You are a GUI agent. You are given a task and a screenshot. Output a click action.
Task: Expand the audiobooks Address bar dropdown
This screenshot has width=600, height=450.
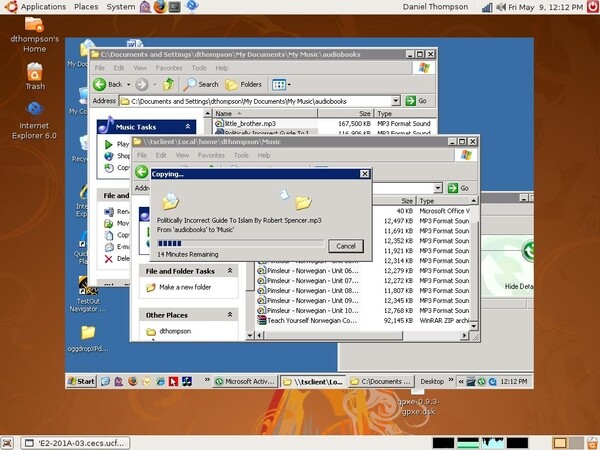tap(396, 101)
